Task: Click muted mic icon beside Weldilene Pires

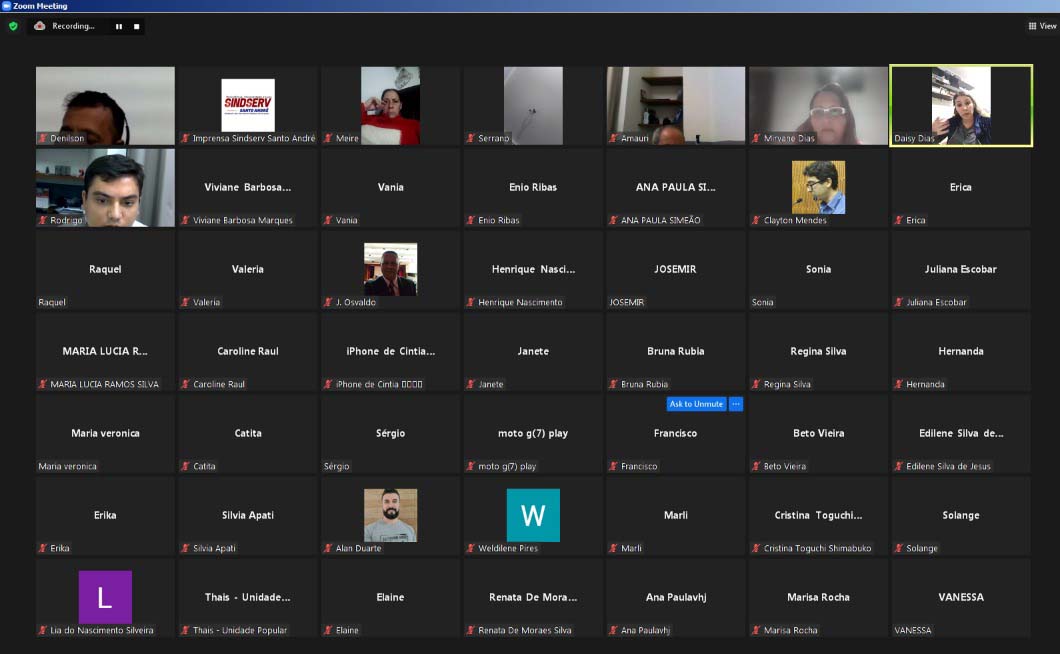Action: [x=471, y=548]
